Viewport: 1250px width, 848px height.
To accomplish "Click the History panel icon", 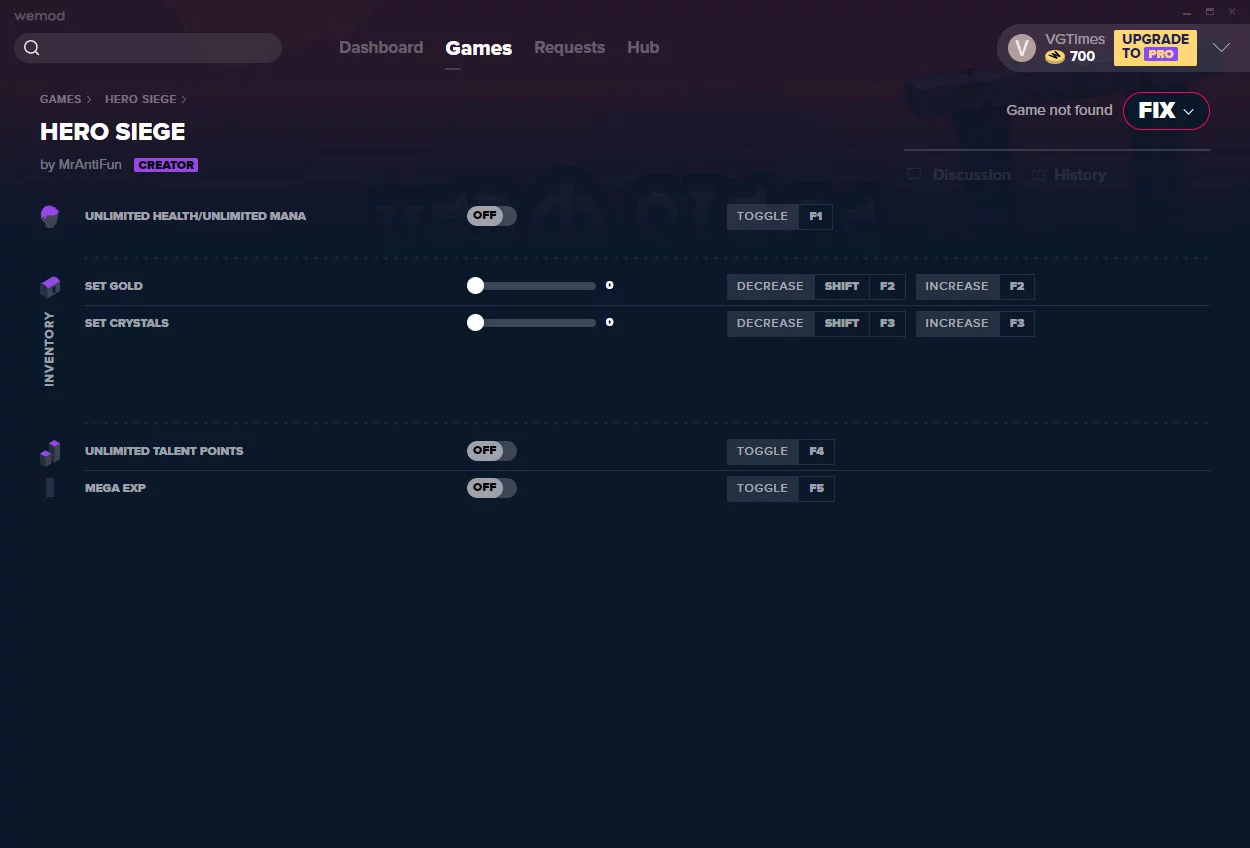I will tap(1039, 175).
